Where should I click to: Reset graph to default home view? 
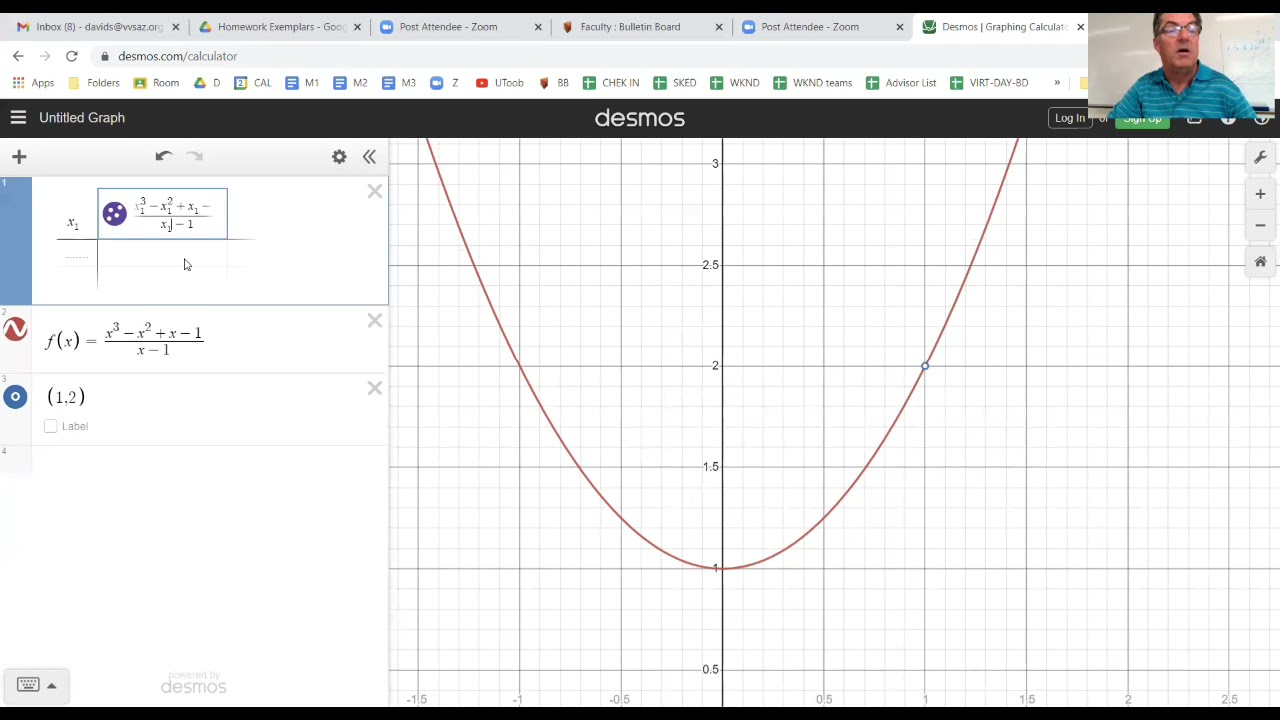1260,262
